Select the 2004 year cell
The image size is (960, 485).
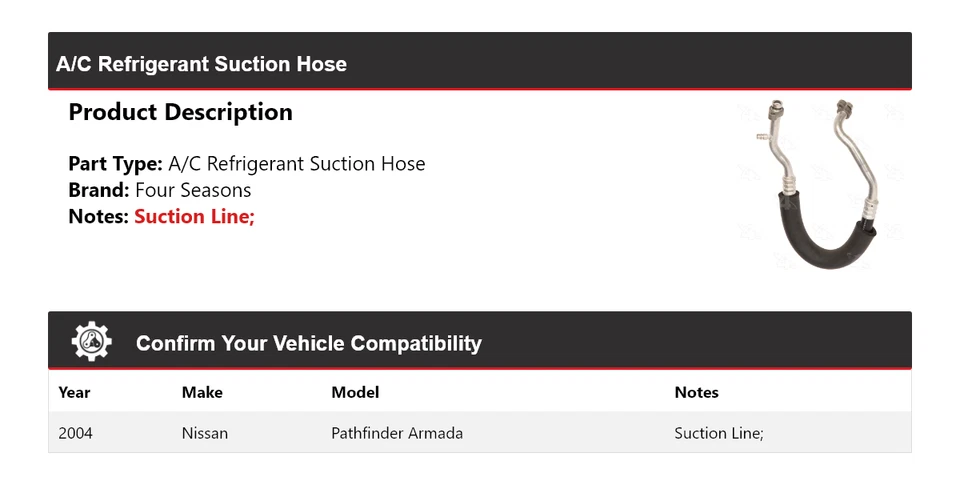(x=76, y=433)
